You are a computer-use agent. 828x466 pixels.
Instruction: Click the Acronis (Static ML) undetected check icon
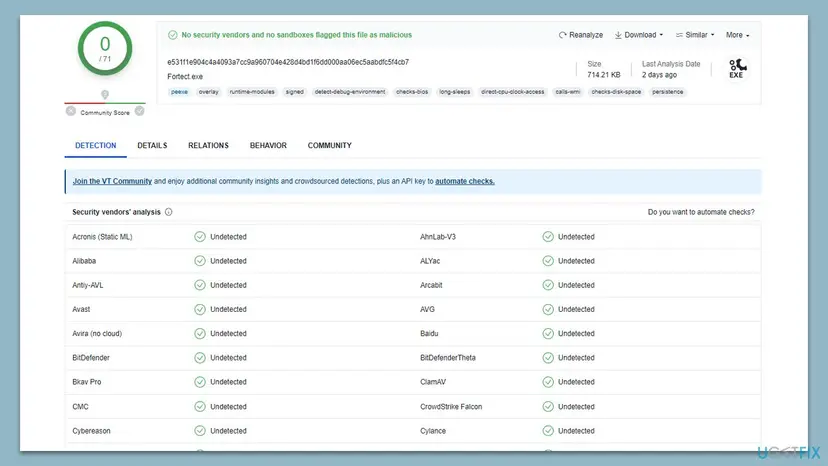tap(200, 237)
